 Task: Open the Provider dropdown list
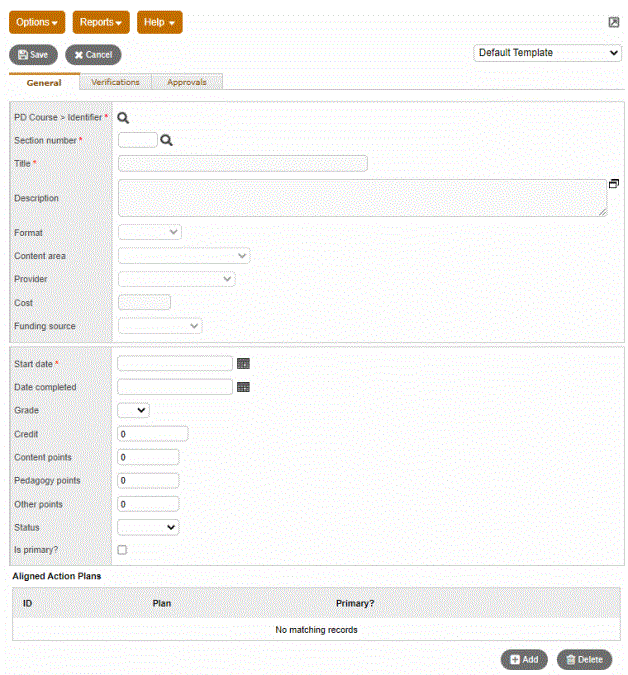click(x=177, y=279)
